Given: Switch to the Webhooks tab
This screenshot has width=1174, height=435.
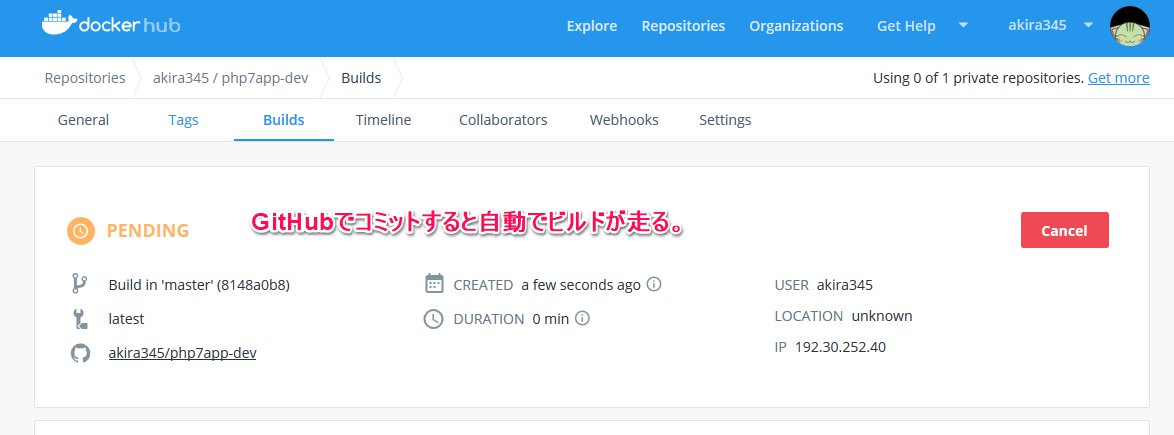Looking at the screenshot, I should pyautogui.click(x=624, y=120).
